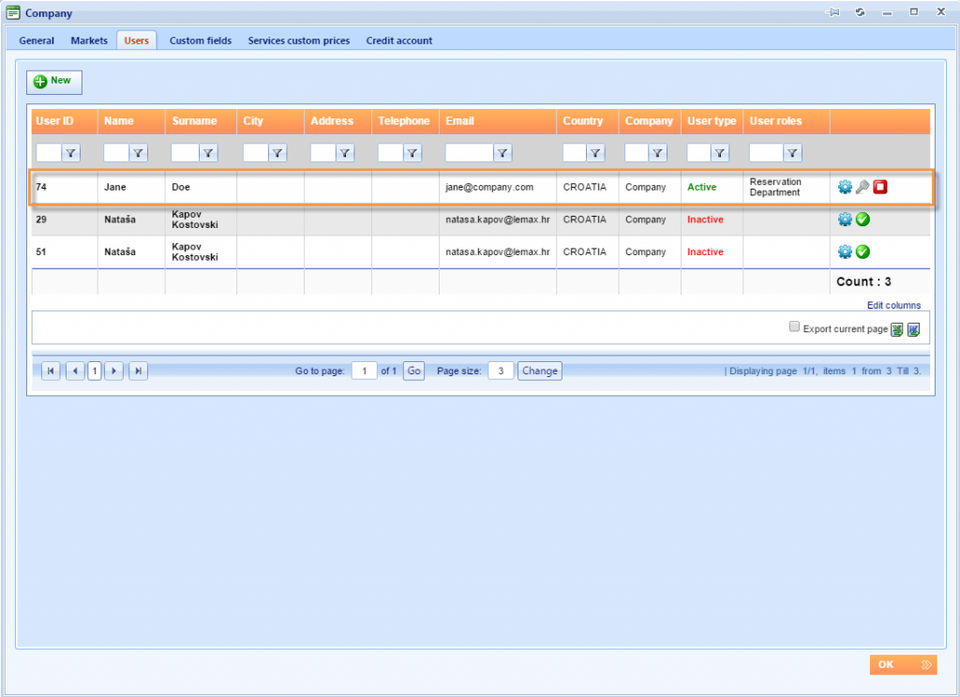
Task: Tick the Export current page checkbox
Action: click(794, 326)
